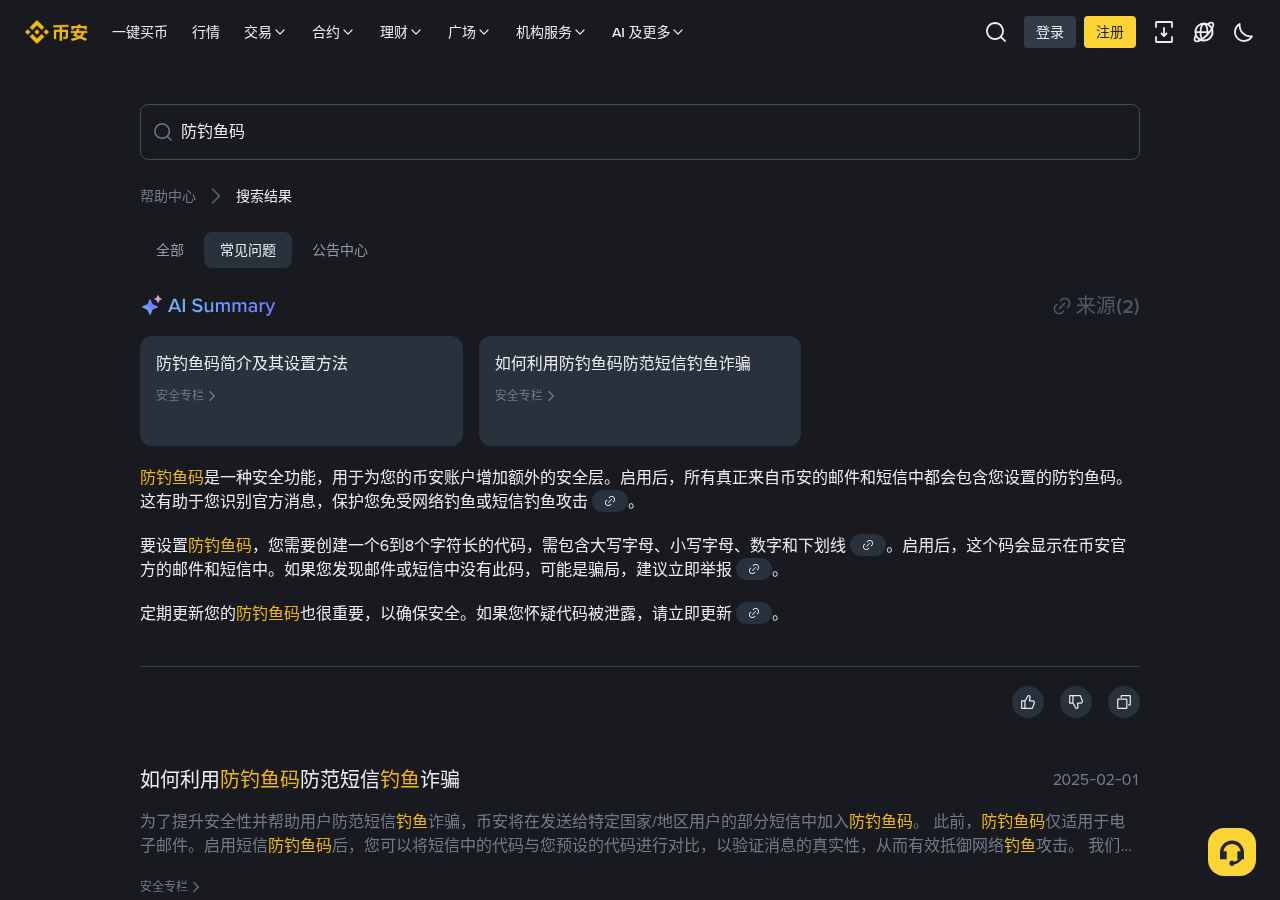This screenshot has width=1280, height=900.
Task: Switch to the 全部 tab
Action: (170, 250)
